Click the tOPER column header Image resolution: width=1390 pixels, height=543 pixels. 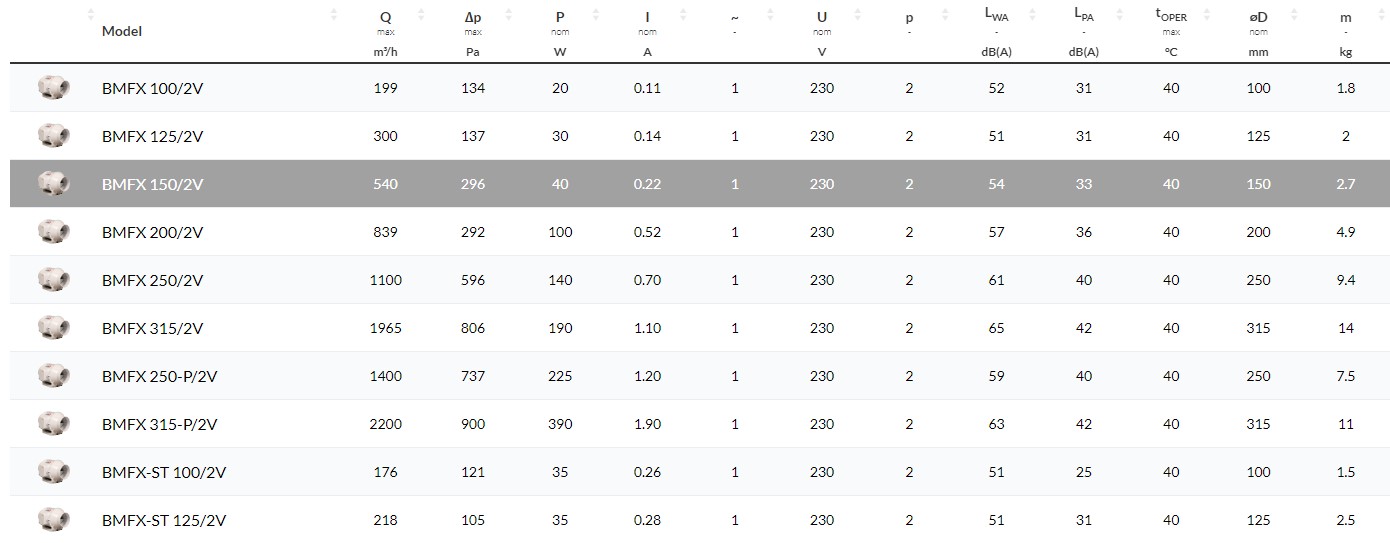(1171, 17)
